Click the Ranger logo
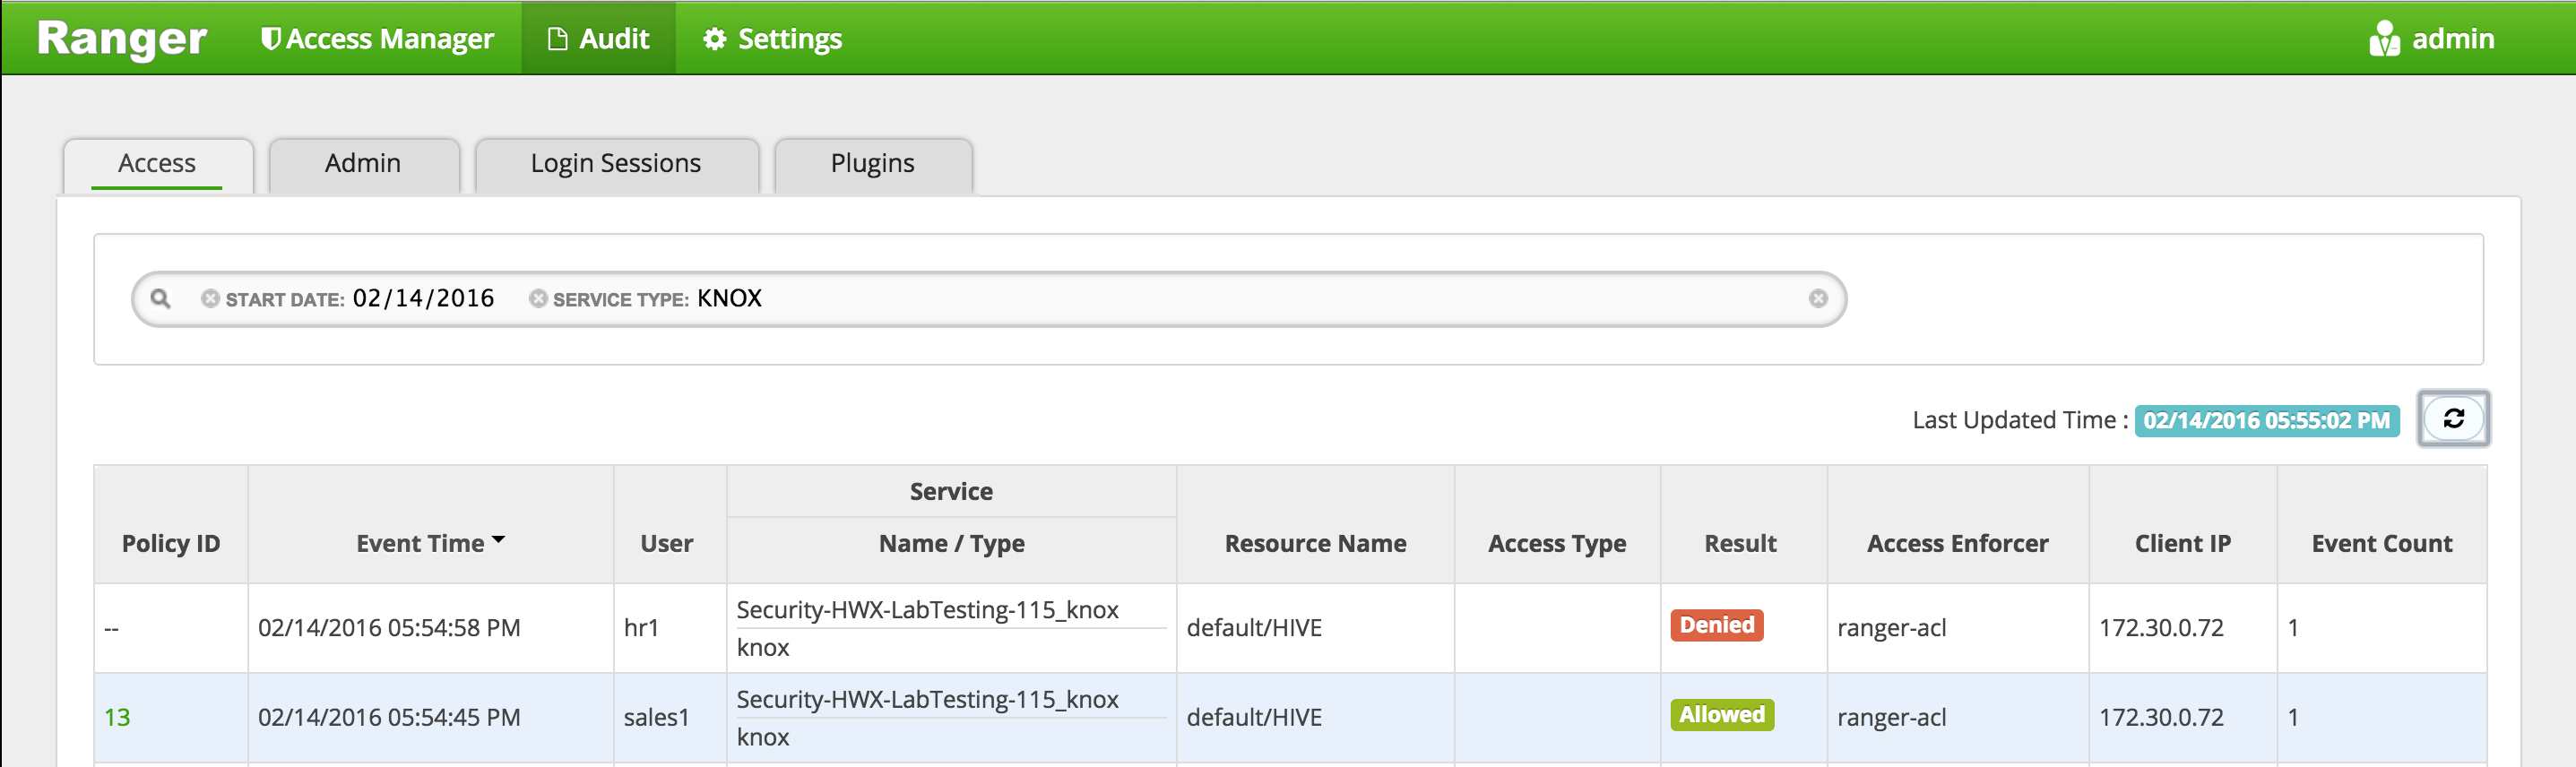The height and width of the screenshot is (767, 2576). point(121,38)
